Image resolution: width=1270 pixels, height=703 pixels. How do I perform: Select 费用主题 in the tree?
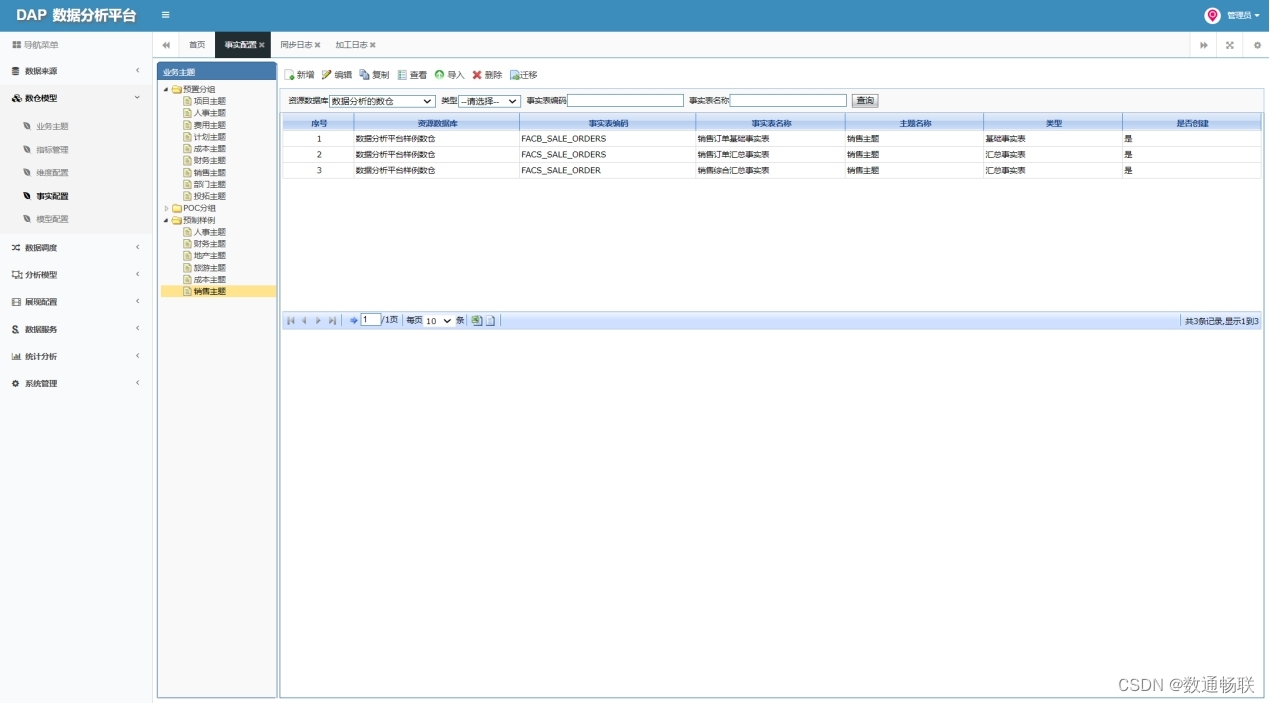[x=209, y=125]
